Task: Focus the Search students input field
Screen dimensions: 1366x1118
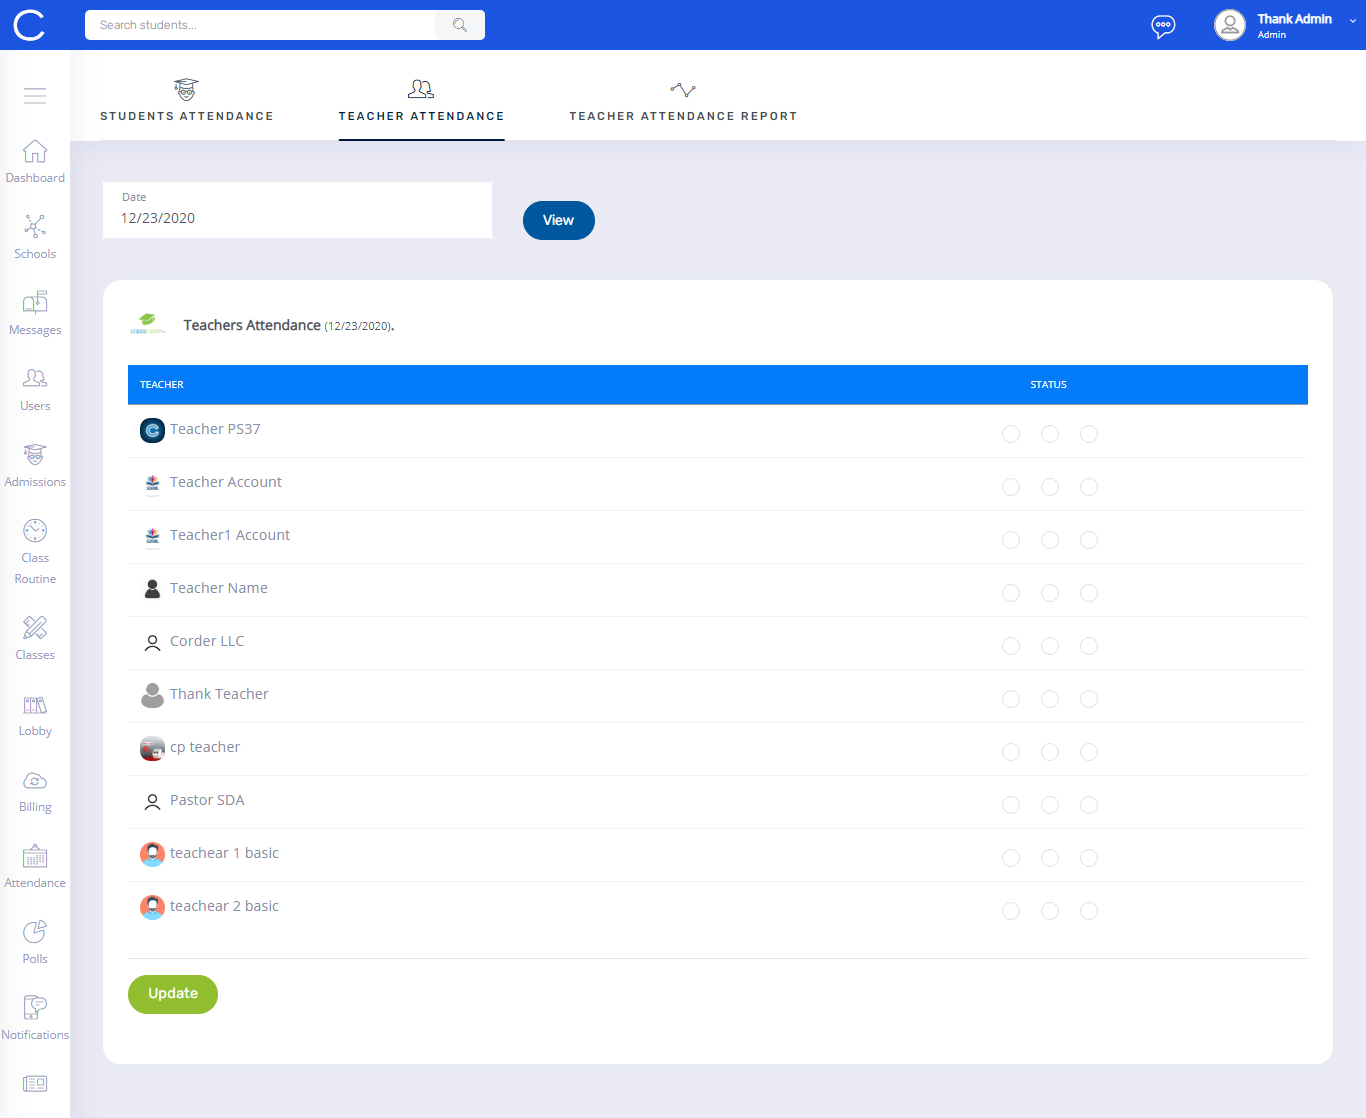Action: tap(260, 25)
